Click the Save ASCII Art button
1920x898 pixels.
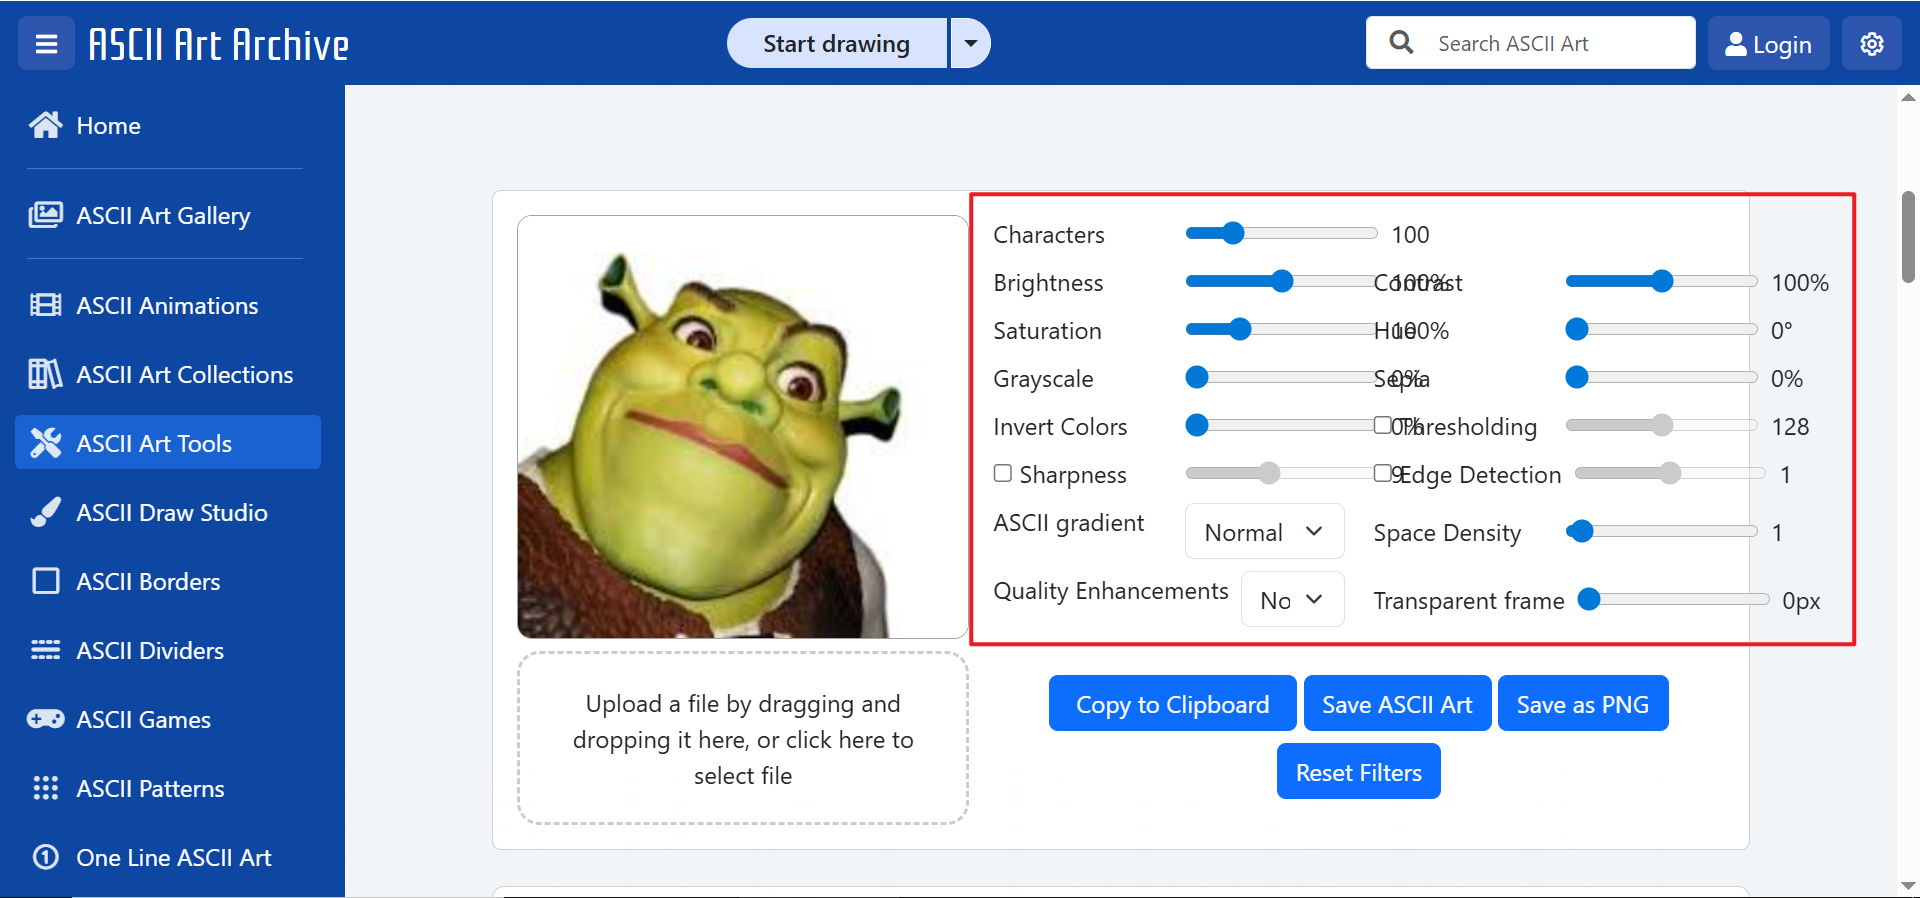click(x=1397, y=704)
